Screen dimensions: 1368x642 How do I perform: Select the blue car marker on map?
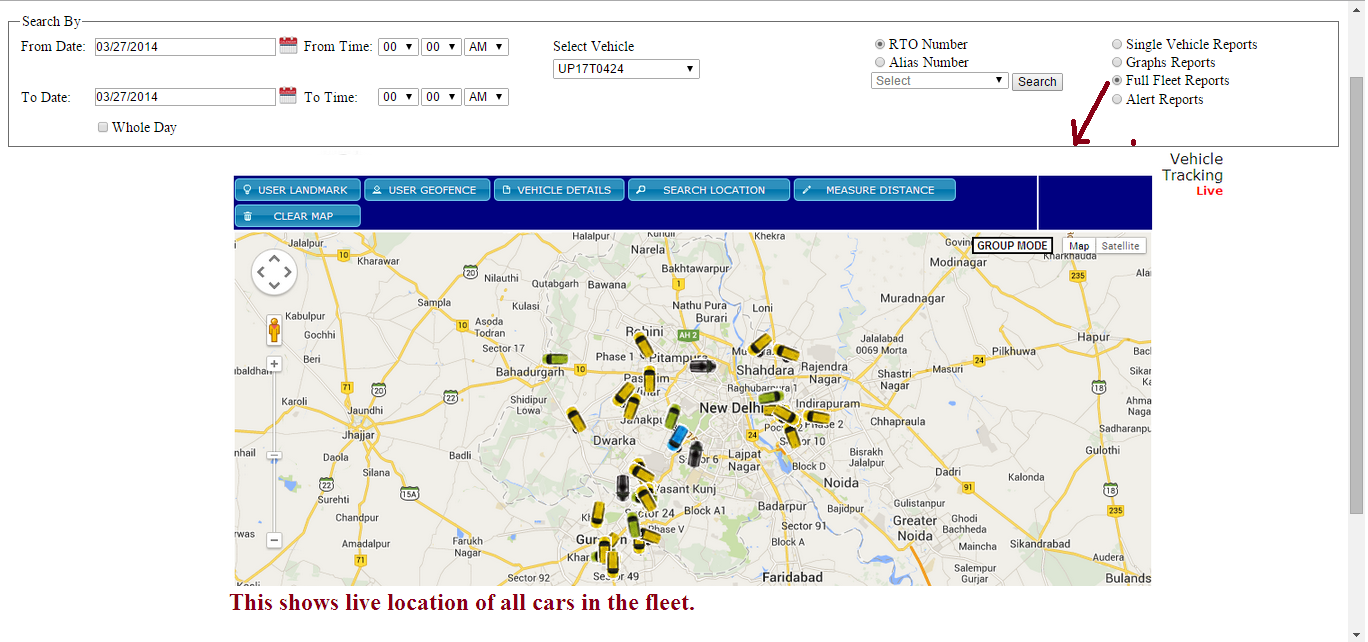pos(677,437)
